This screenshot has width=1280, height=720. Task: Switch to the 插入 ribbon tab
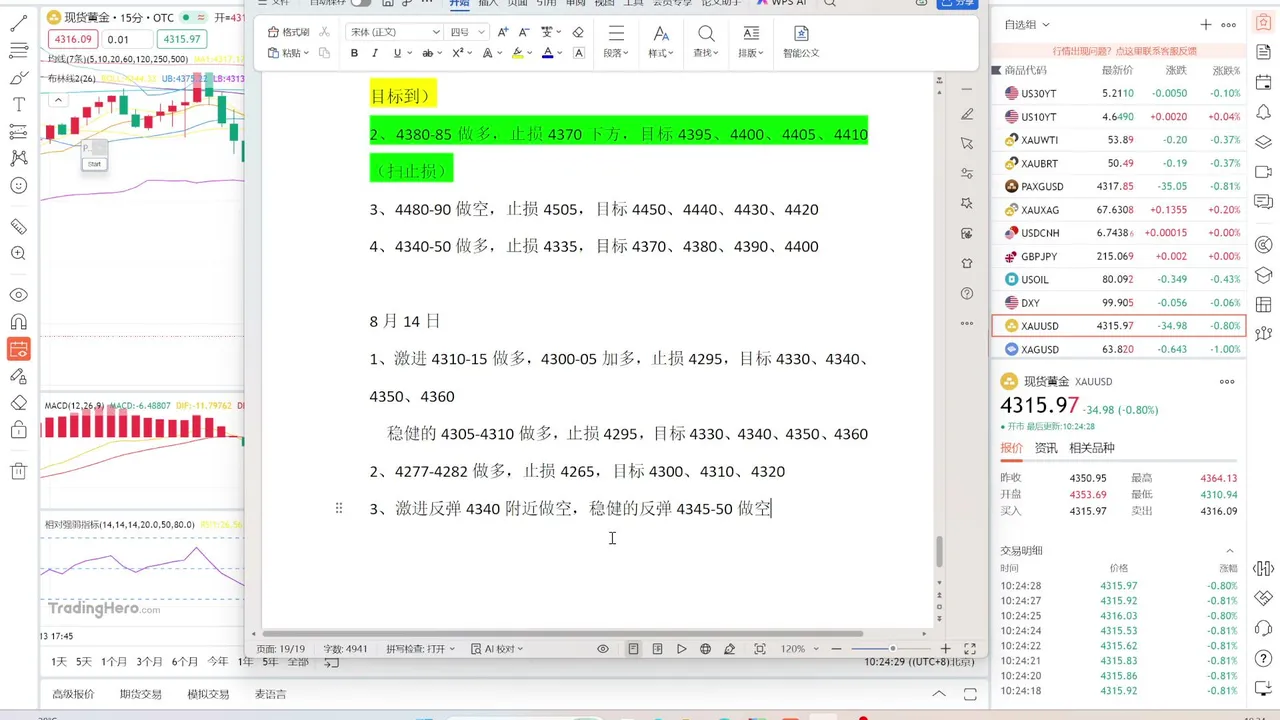coord(488,3)
